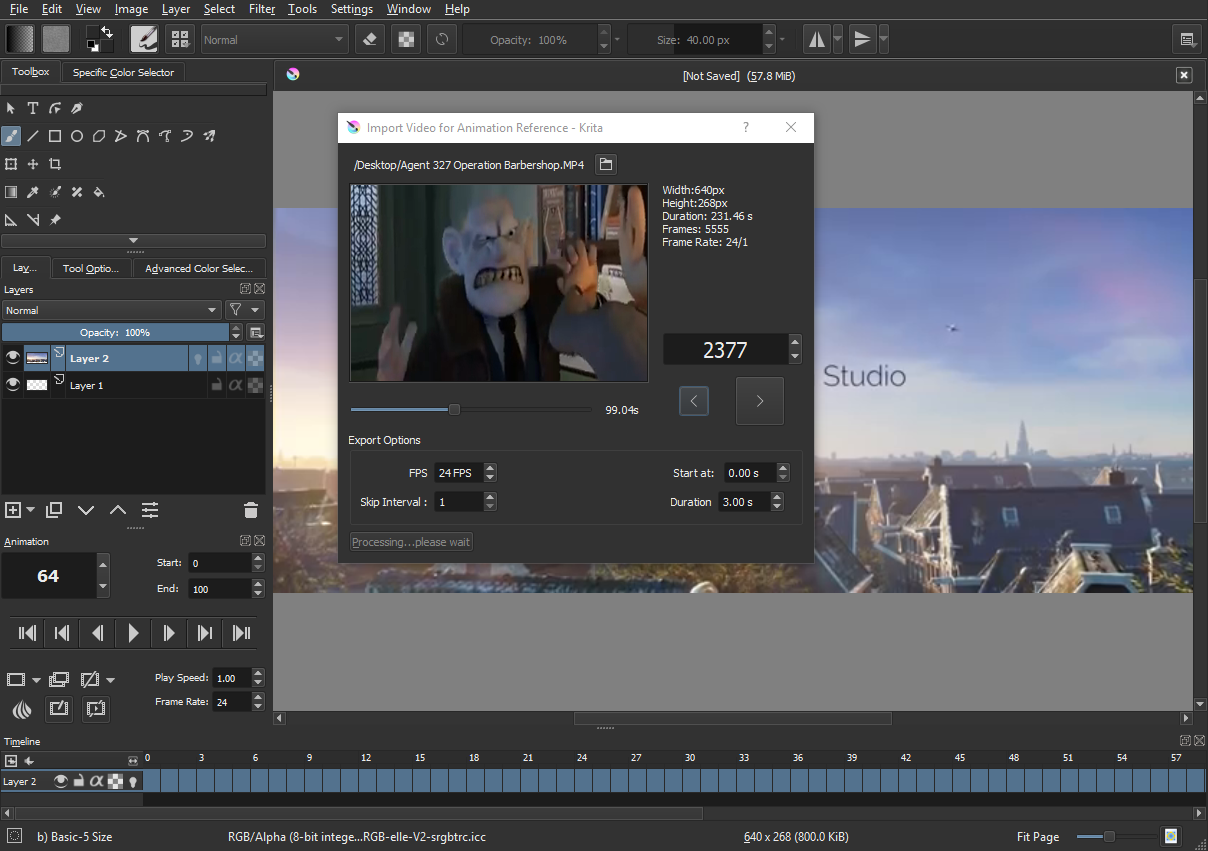Switch to Specific Color Selector tab
Screen dimensions: 1208x851
click(x=123, y=72)
